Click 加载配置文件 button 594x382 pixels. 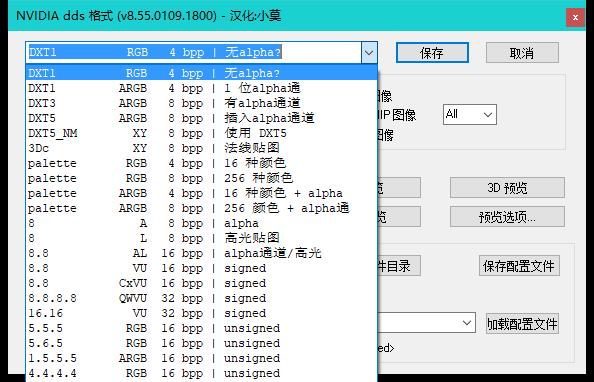tap(522, 324)
